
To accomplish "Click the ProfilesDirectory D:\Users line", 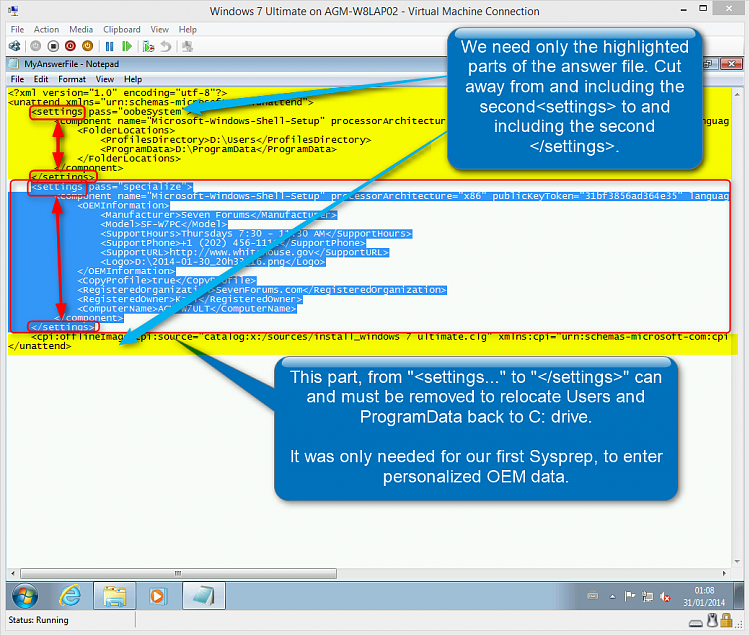I will tap(235, 140).
